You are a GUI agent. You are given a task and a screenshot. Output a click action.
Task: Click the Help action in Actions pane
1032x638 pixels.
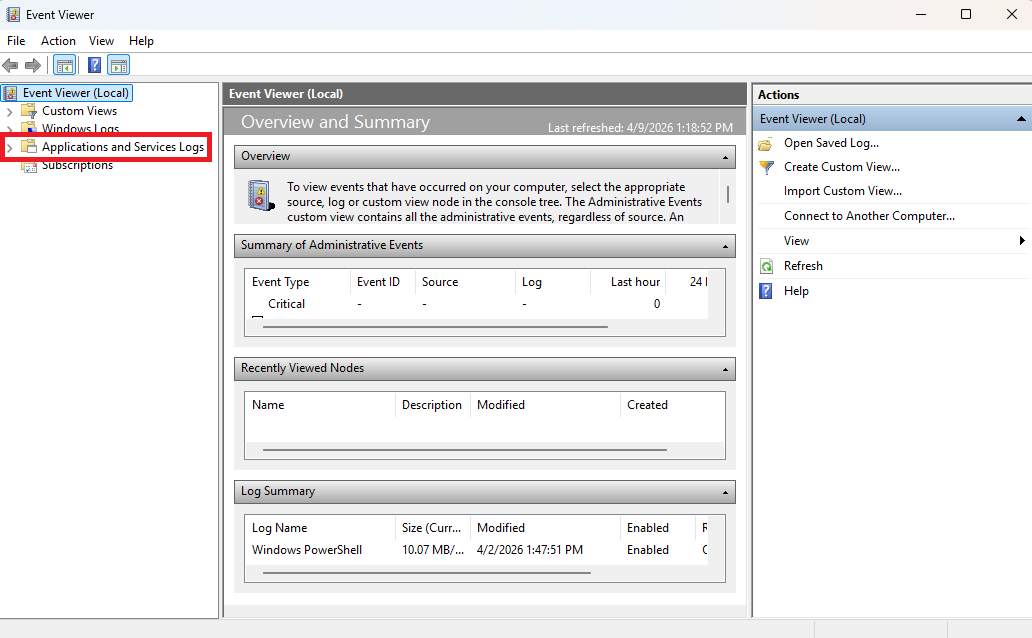click(x=796, y=291)
